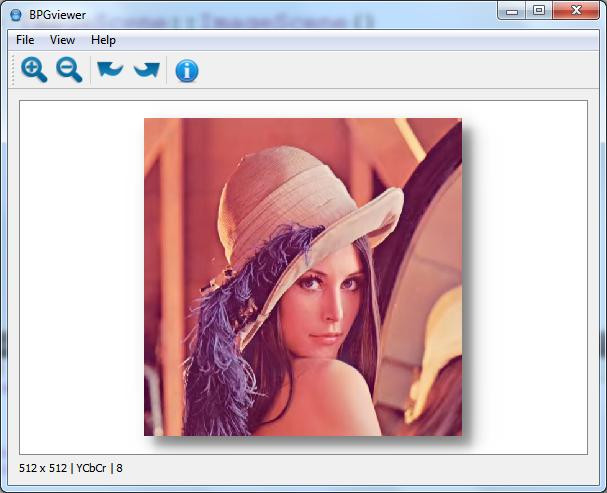Maximize the BPGviewer window
Image resolution: width=607 pixels, height=493 pixels.
tap(539, 10)
